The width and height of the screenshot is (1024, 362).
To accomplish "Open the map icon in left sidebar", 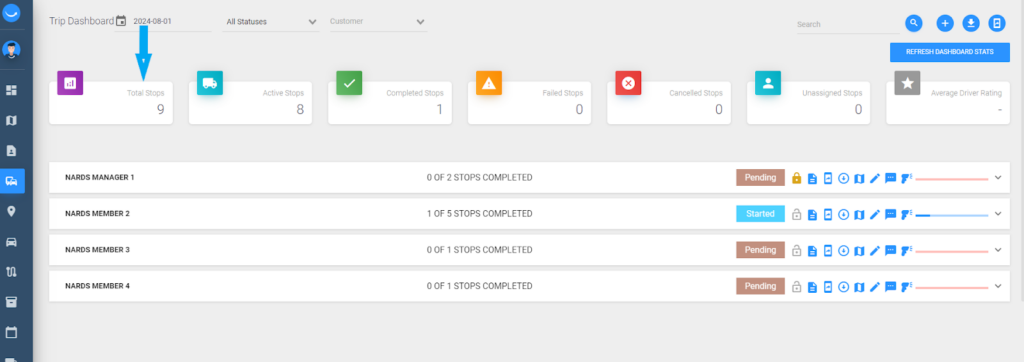I will (11, 120).
